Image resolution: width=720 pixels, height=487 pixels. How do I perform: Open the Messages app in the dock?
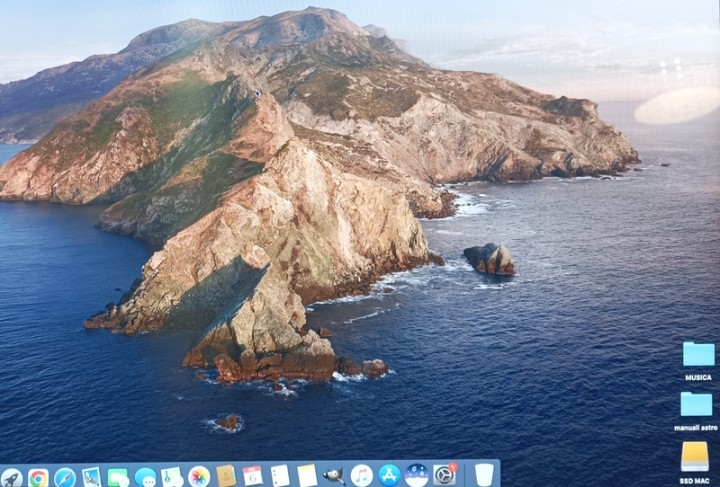tap(145, 477)
